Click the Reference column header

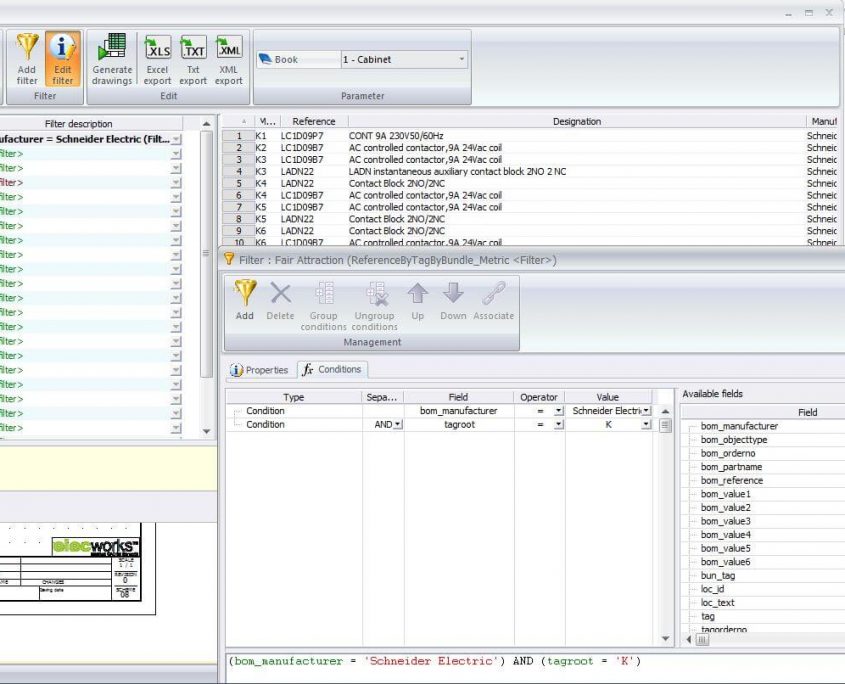point(313,121)
